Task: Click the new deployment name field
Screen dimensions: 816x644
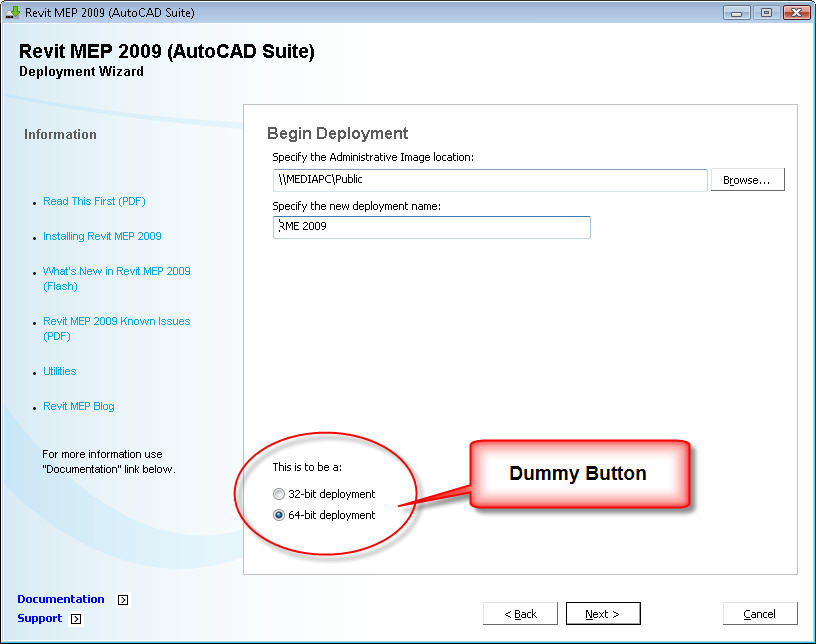Action: click(431, 227)
